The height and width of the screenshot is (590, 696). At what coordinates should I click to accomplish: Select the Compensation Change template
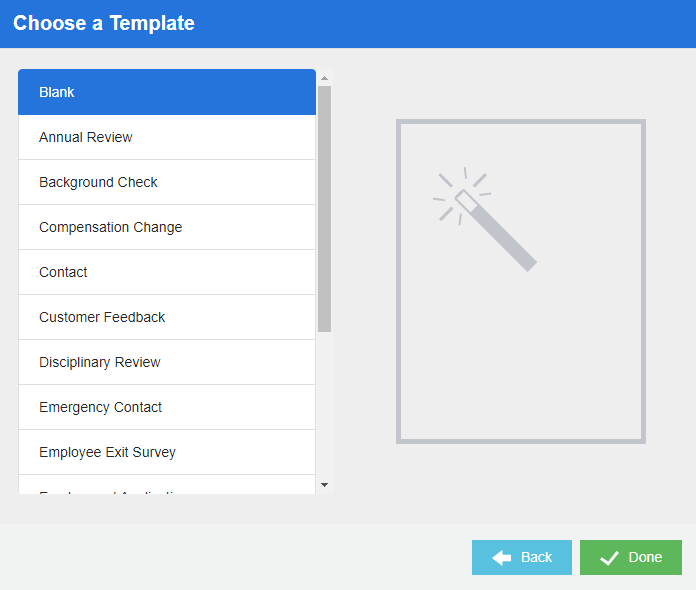166,227
